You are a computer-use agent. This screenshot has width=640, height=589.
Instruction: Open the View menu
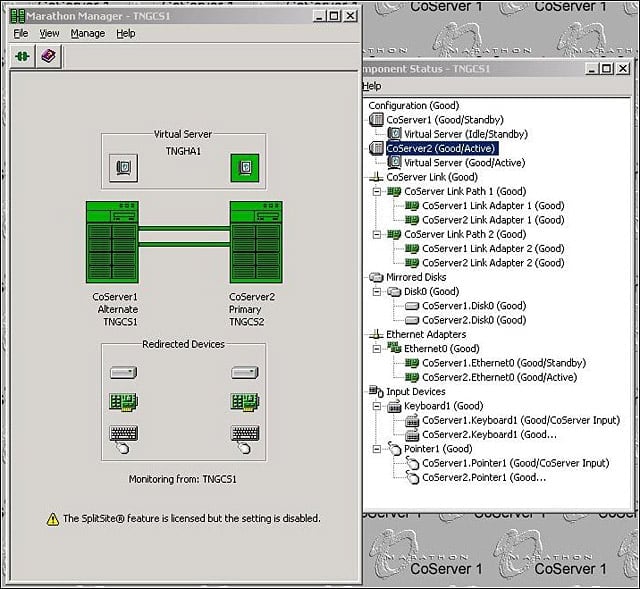coord(49,33)
